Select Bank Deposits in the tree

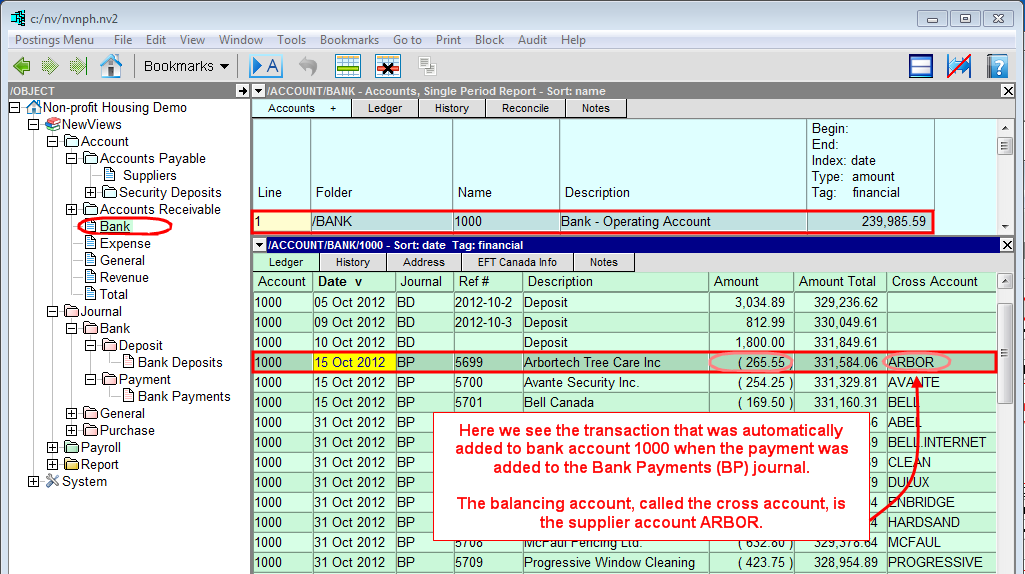tap(180, 363)
